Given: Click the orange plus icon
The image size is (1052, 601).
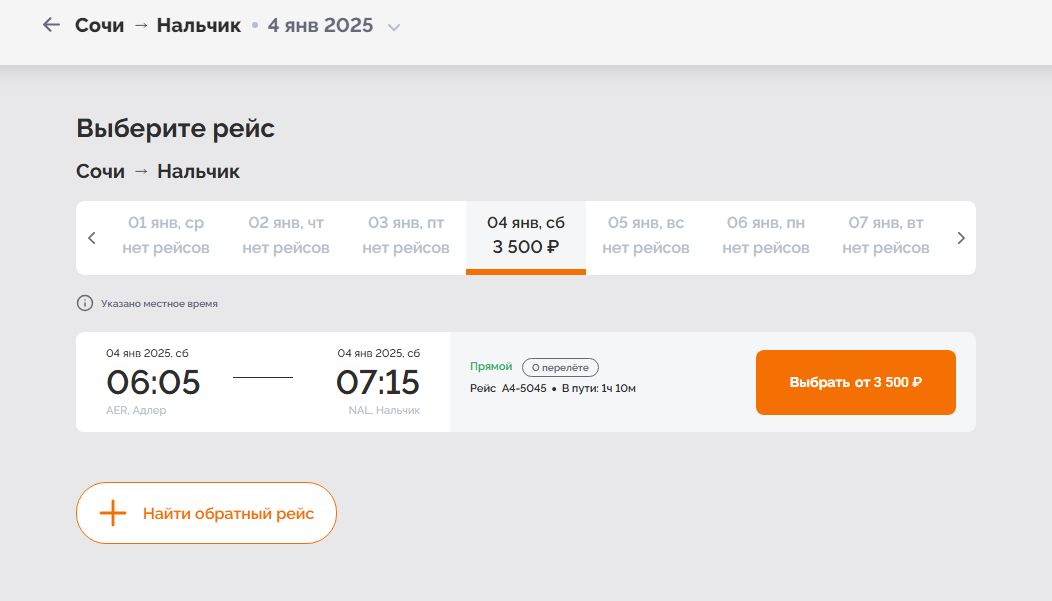Looking at the screenshot, I should tap(113, 513).
